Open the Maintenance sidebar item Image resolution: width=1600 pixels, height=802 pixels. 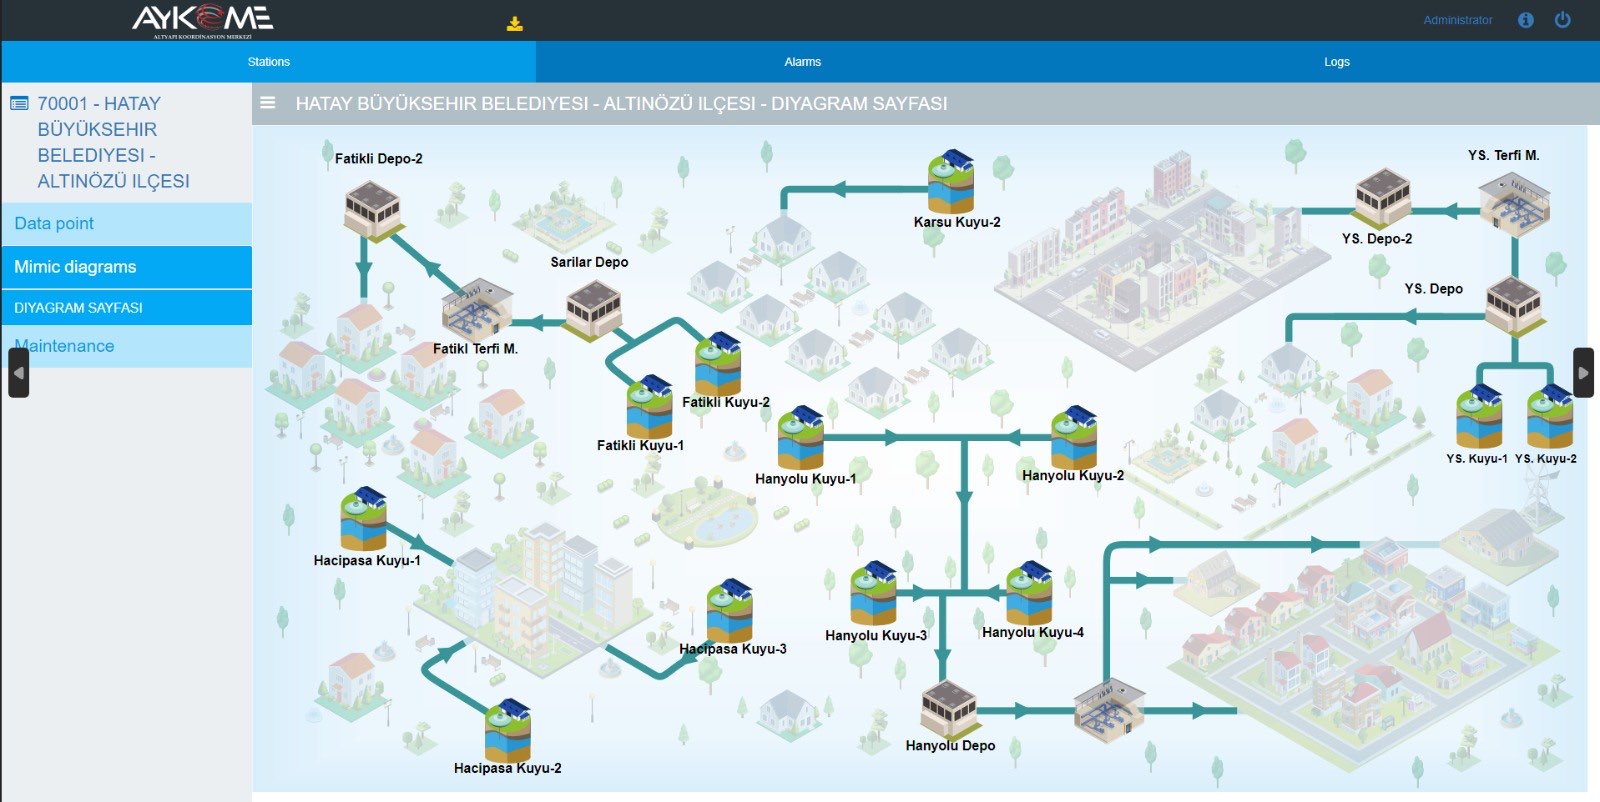click(x=127, y=346)
